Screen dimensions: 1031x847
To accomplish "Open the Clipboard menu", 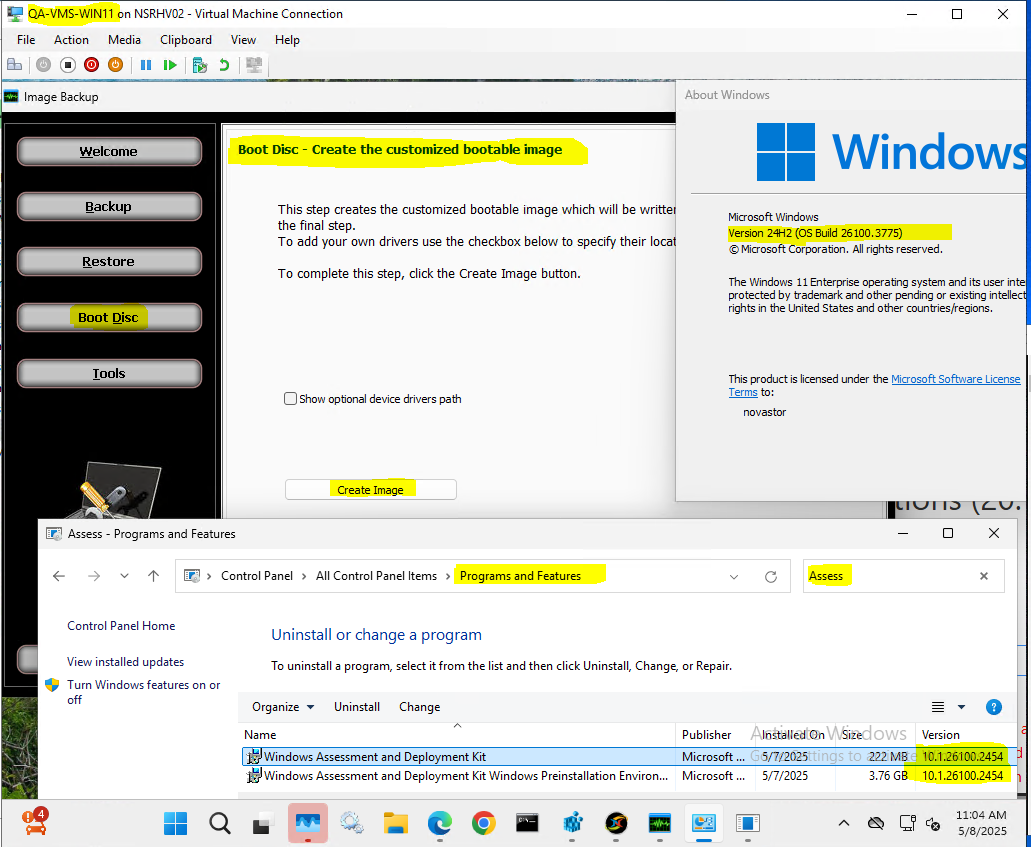I will [186, 39].
